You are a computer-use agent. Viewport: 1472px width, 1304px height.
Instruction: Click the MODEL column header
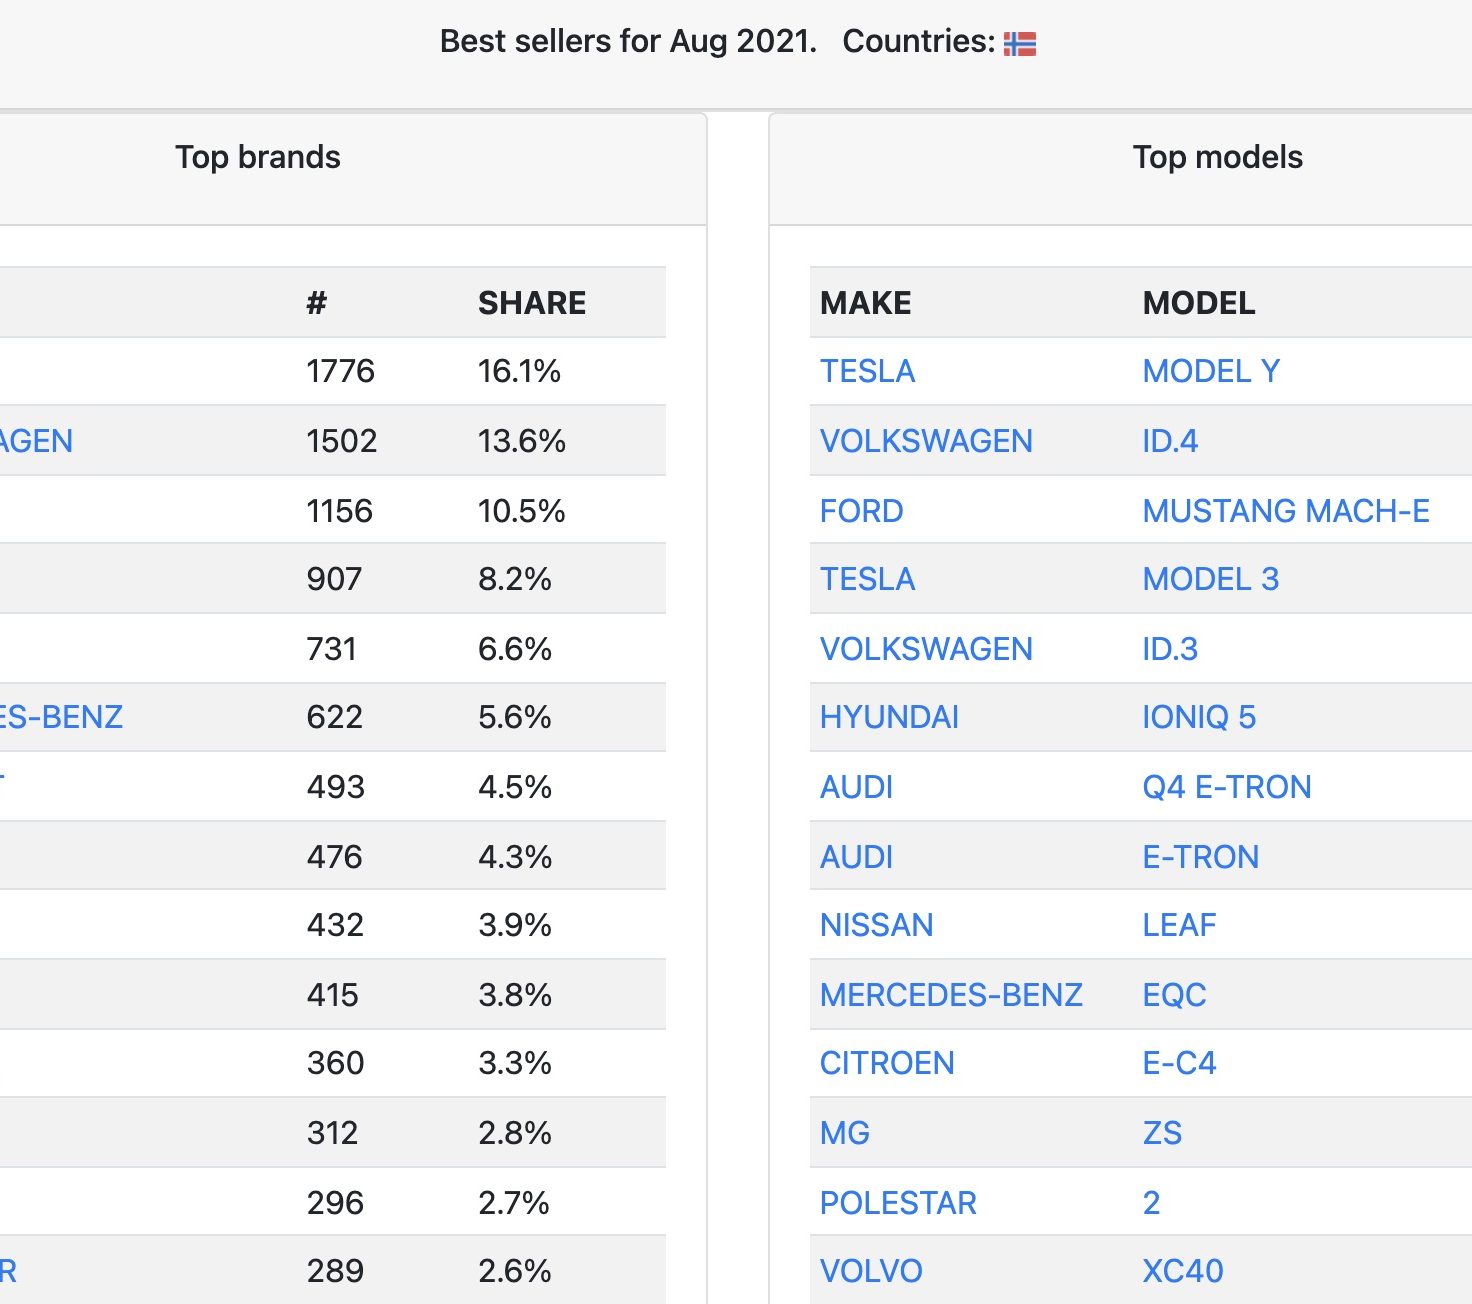1199,303
